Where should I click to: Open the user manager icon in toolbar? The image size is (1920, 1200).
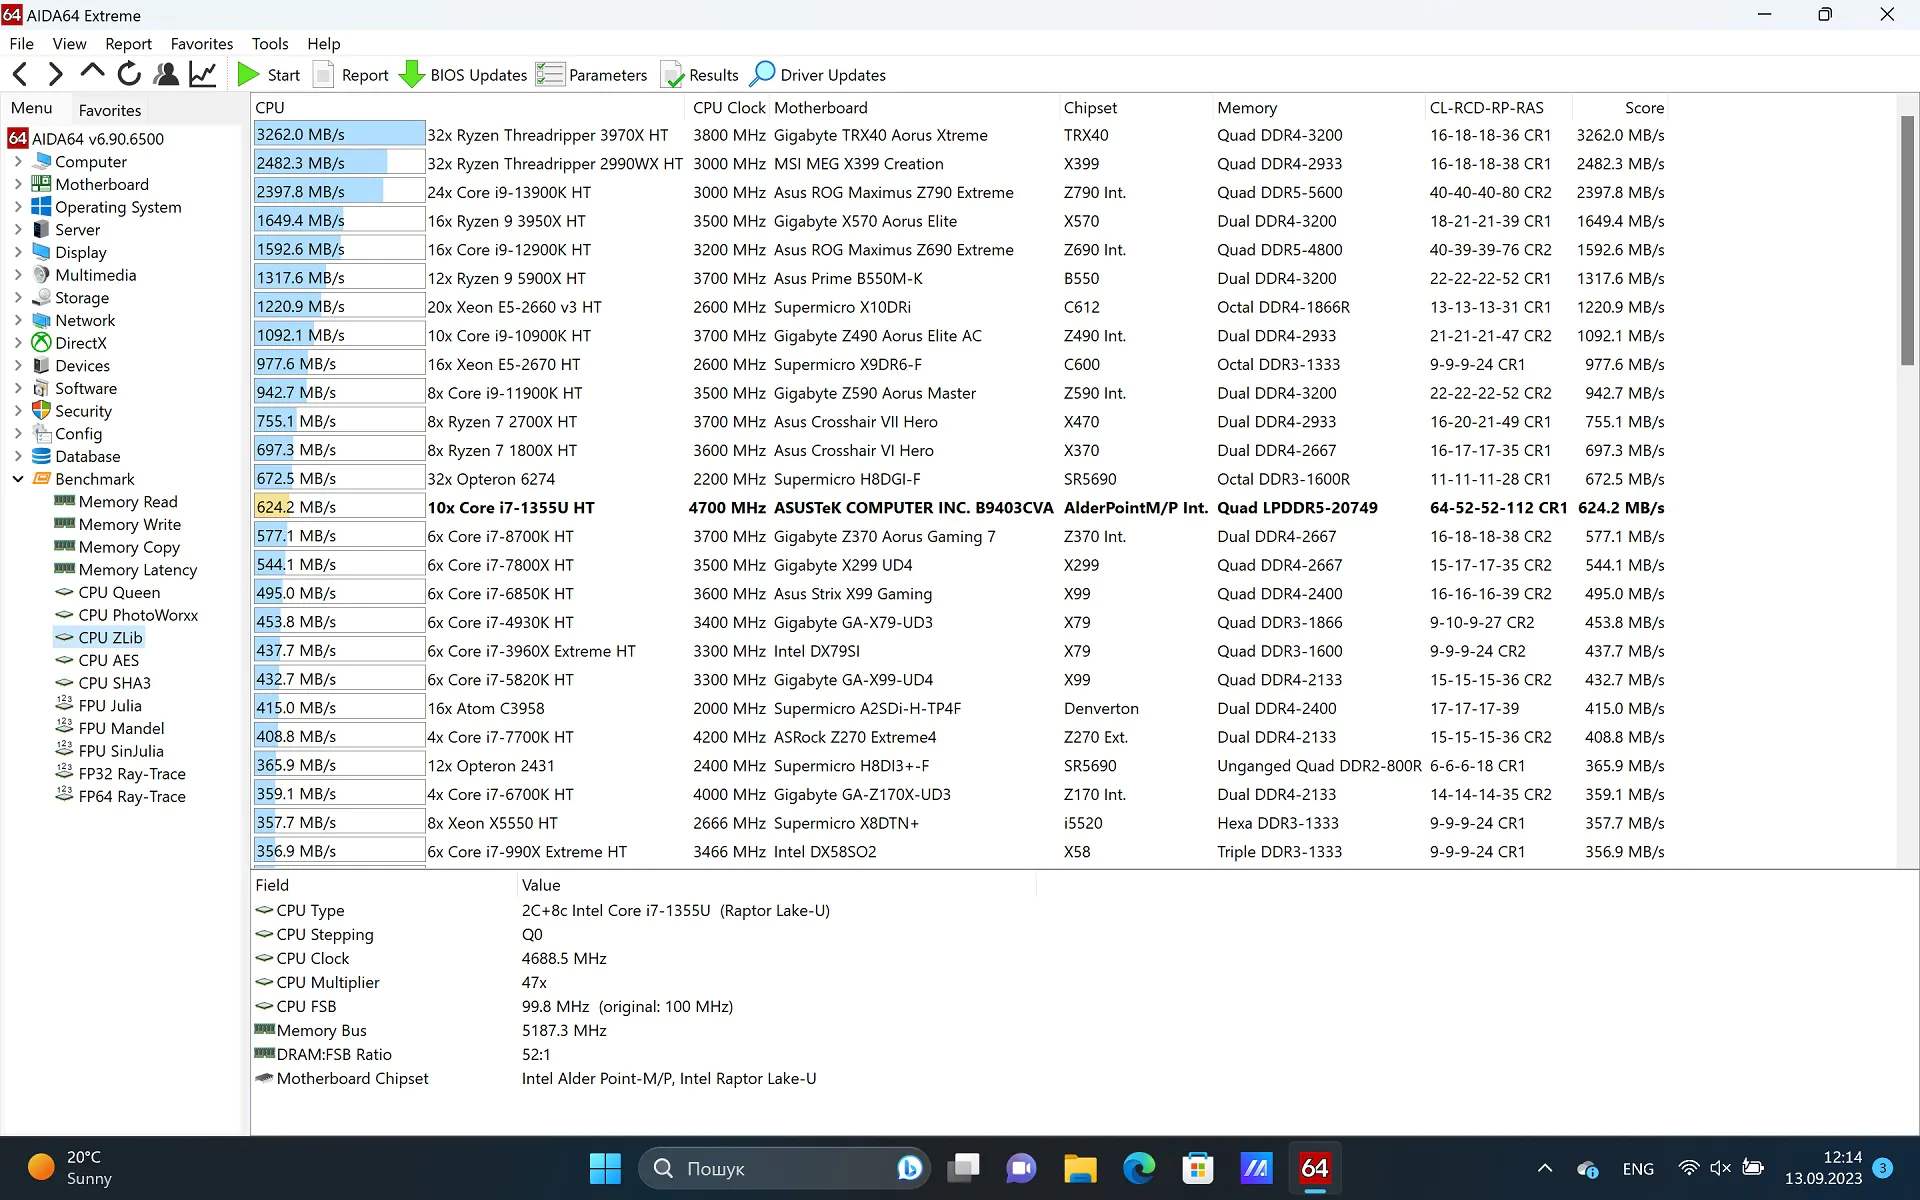166,74
